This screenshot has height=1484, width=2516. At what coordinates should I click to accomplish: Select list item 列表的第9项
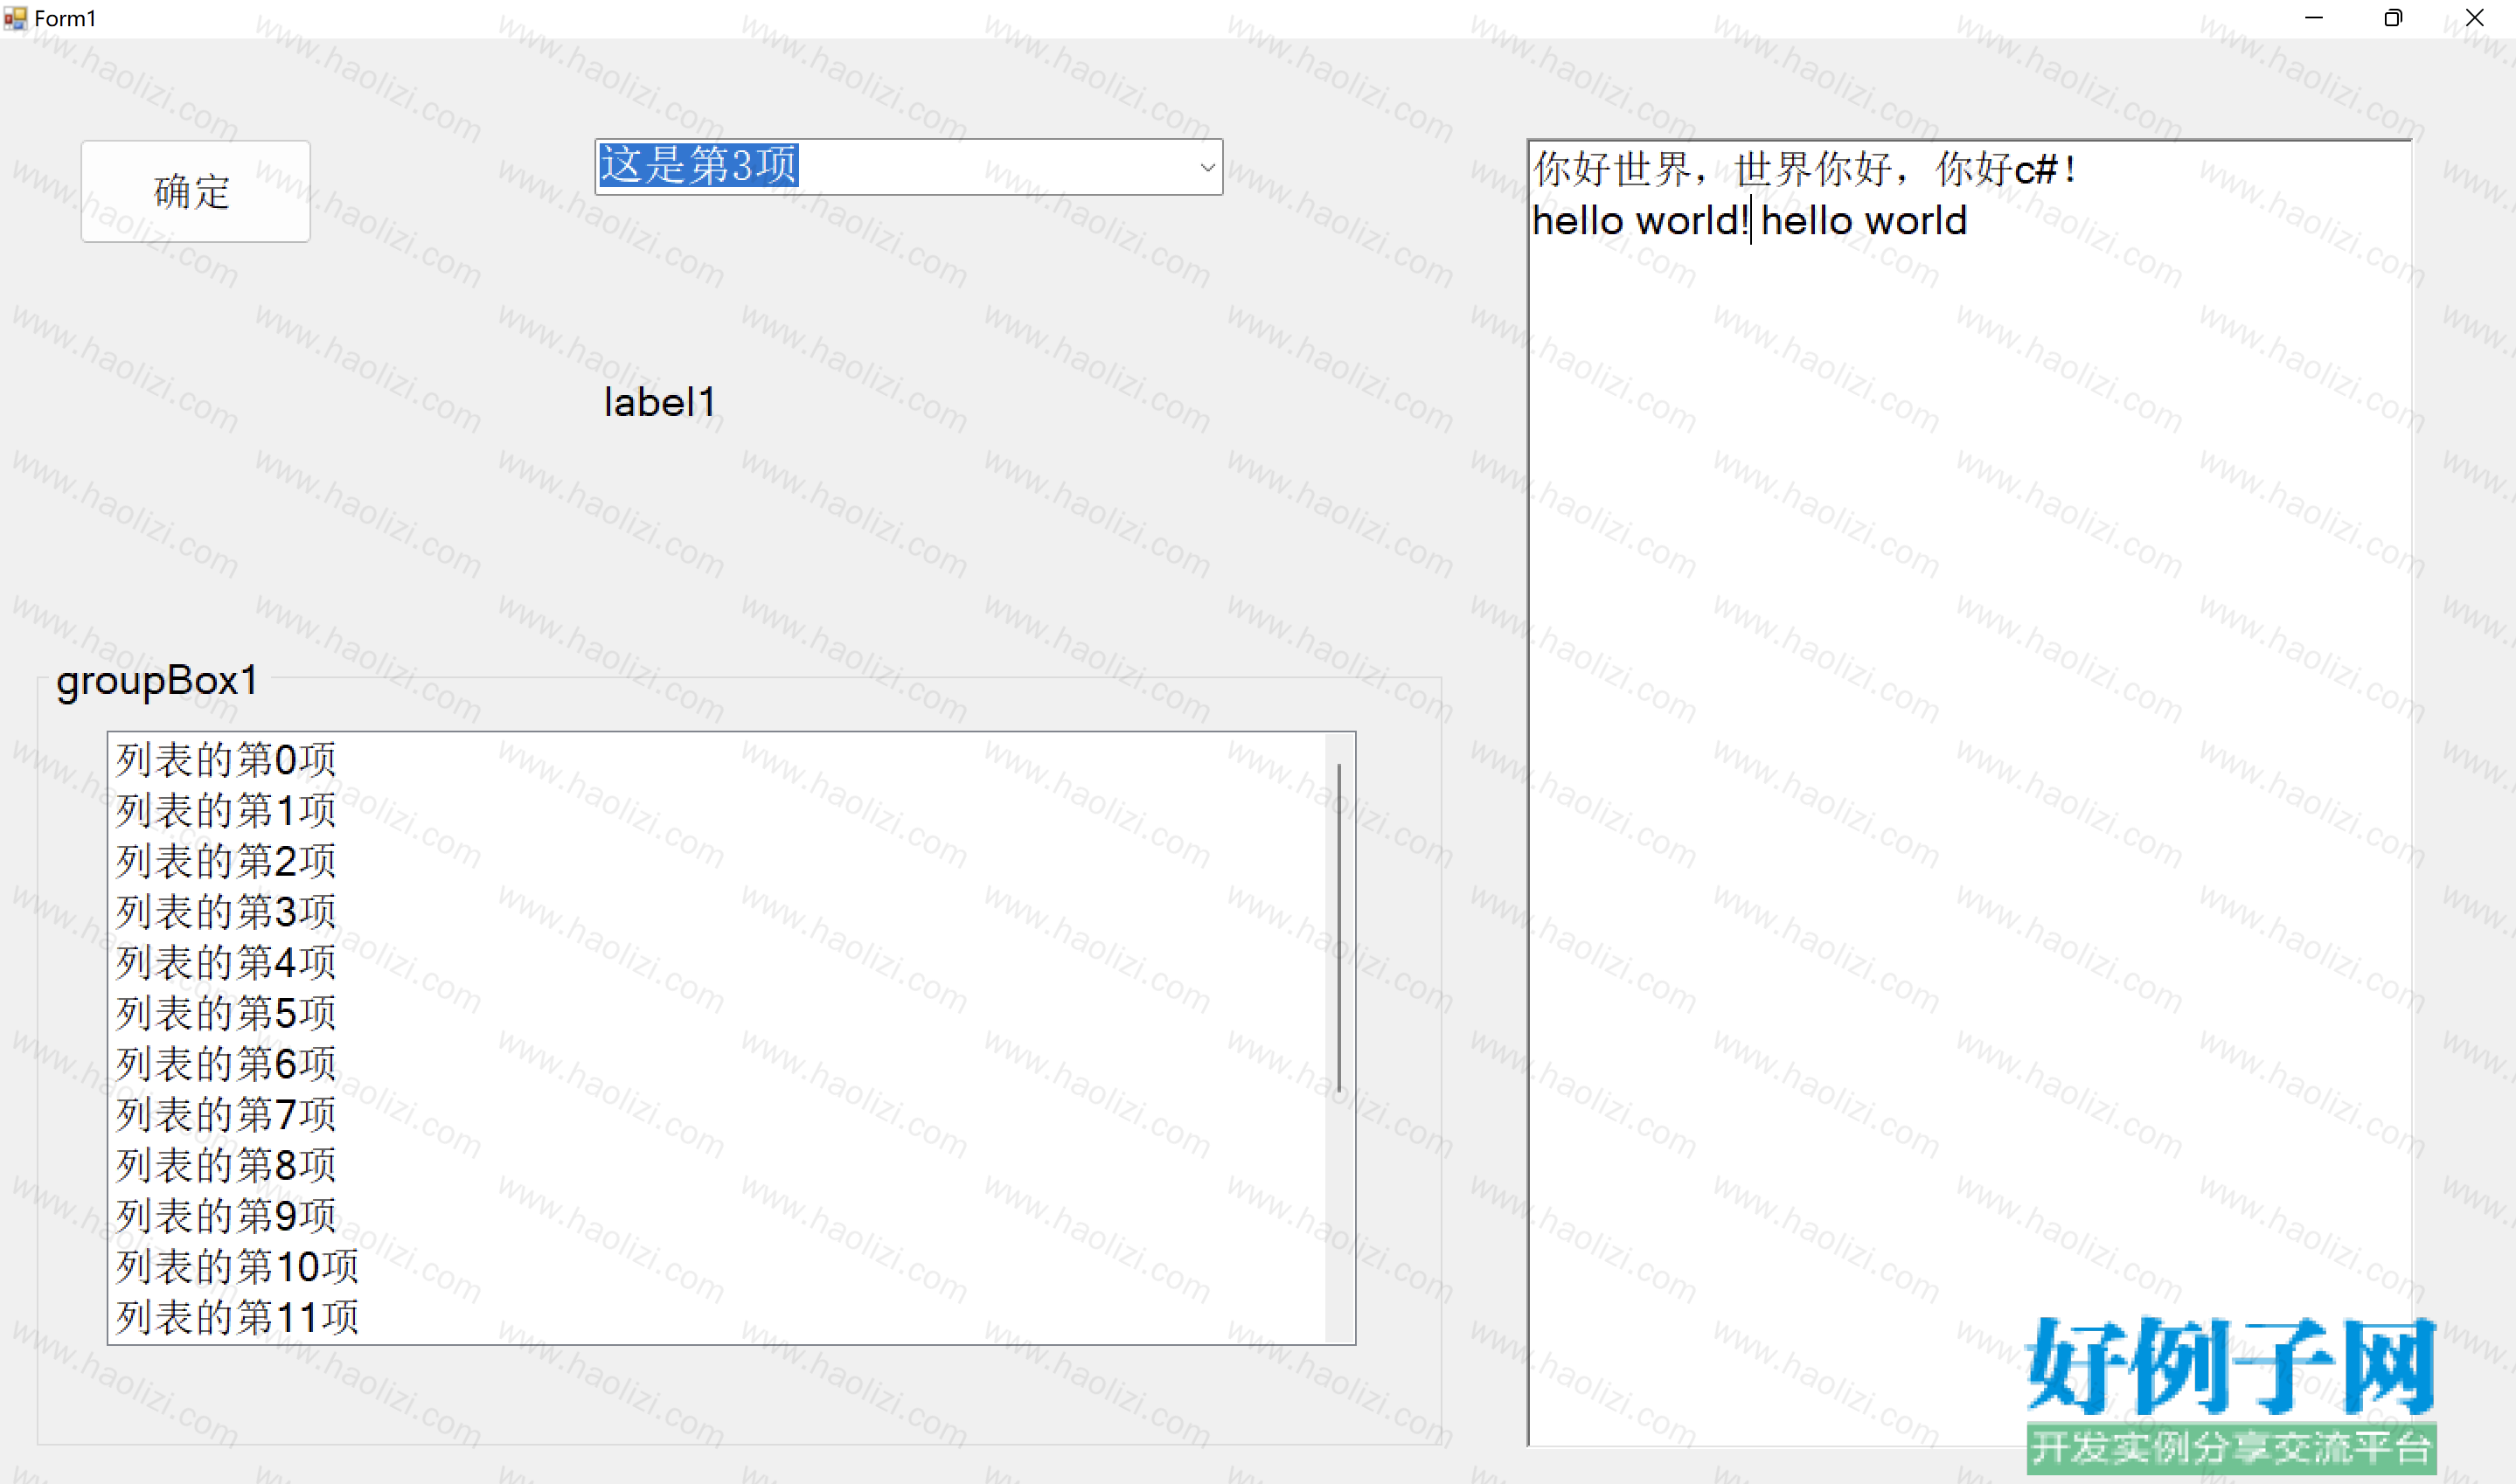click(x=716, y=1217)
